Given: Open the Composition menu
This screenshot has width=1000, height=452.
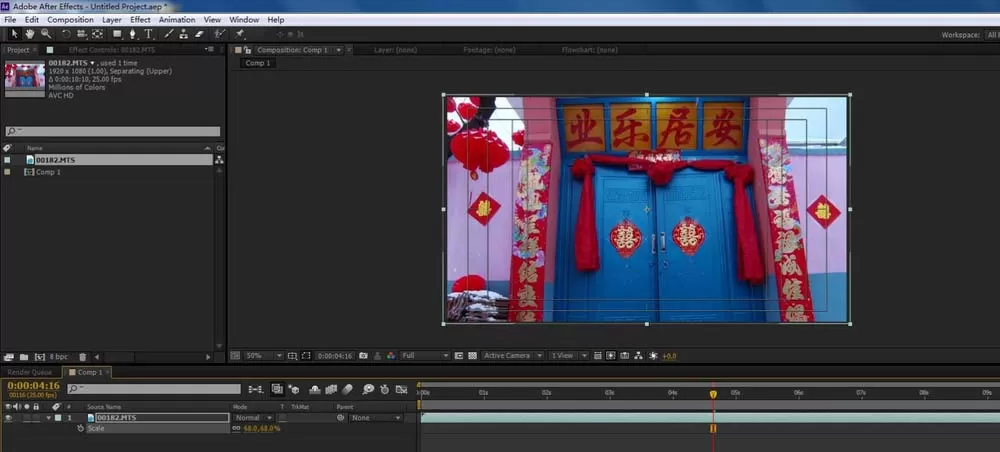Looking at the screenshot, I should pos(70,20).
